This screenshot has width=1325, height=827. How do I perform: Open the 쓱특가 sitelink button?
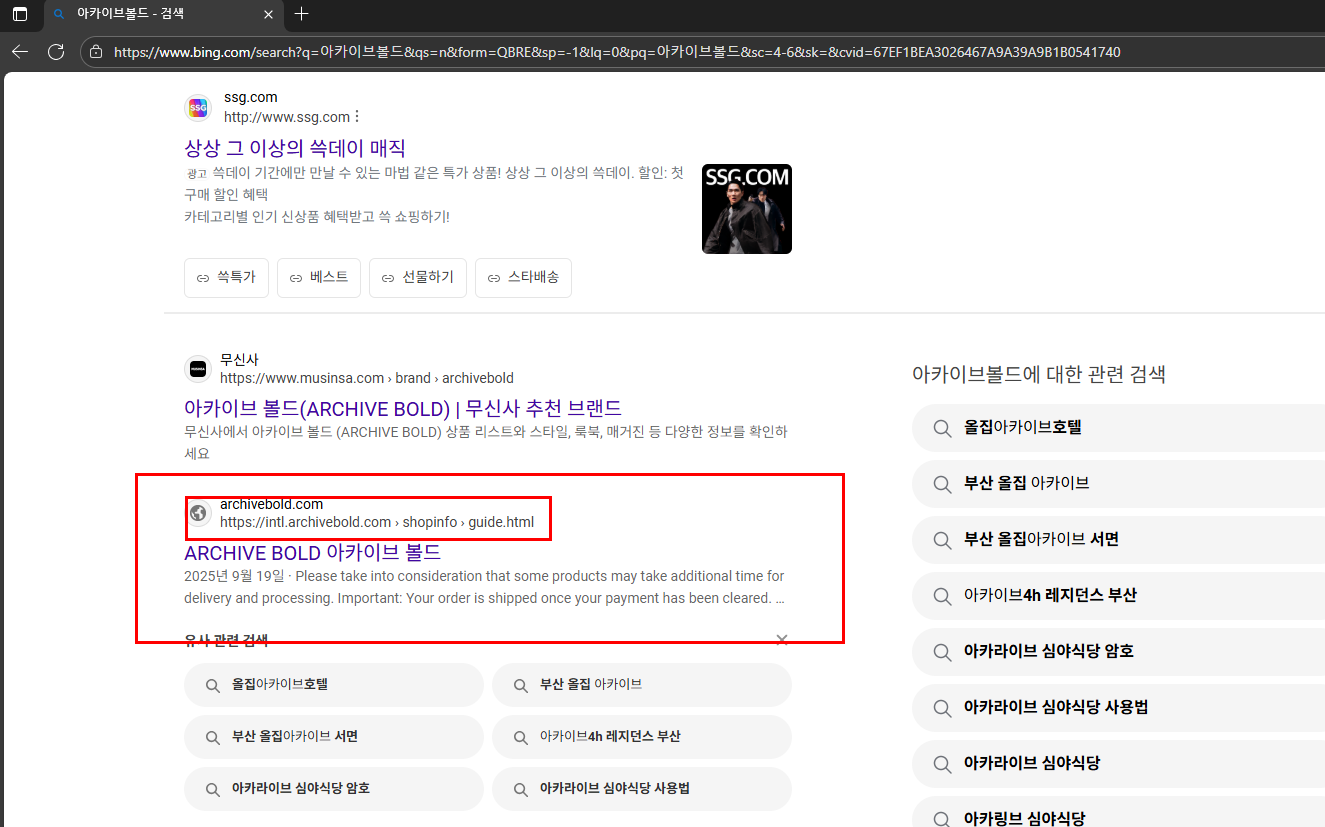(x=226, y=278)
